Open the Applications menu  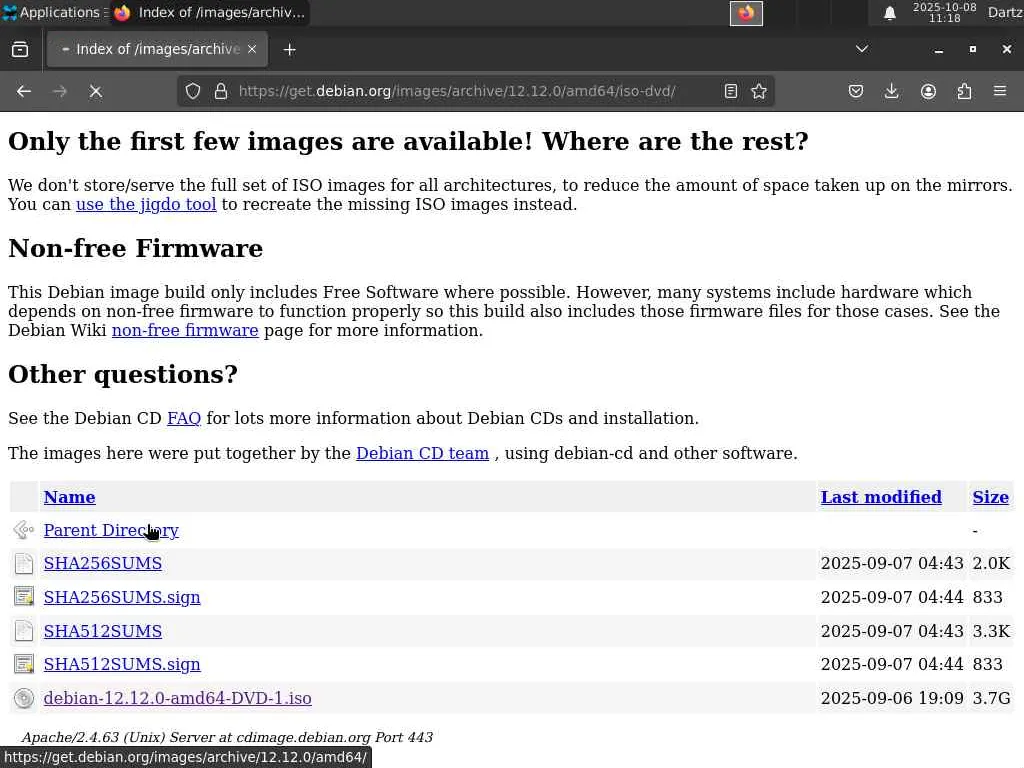click(x=54, y=12)
